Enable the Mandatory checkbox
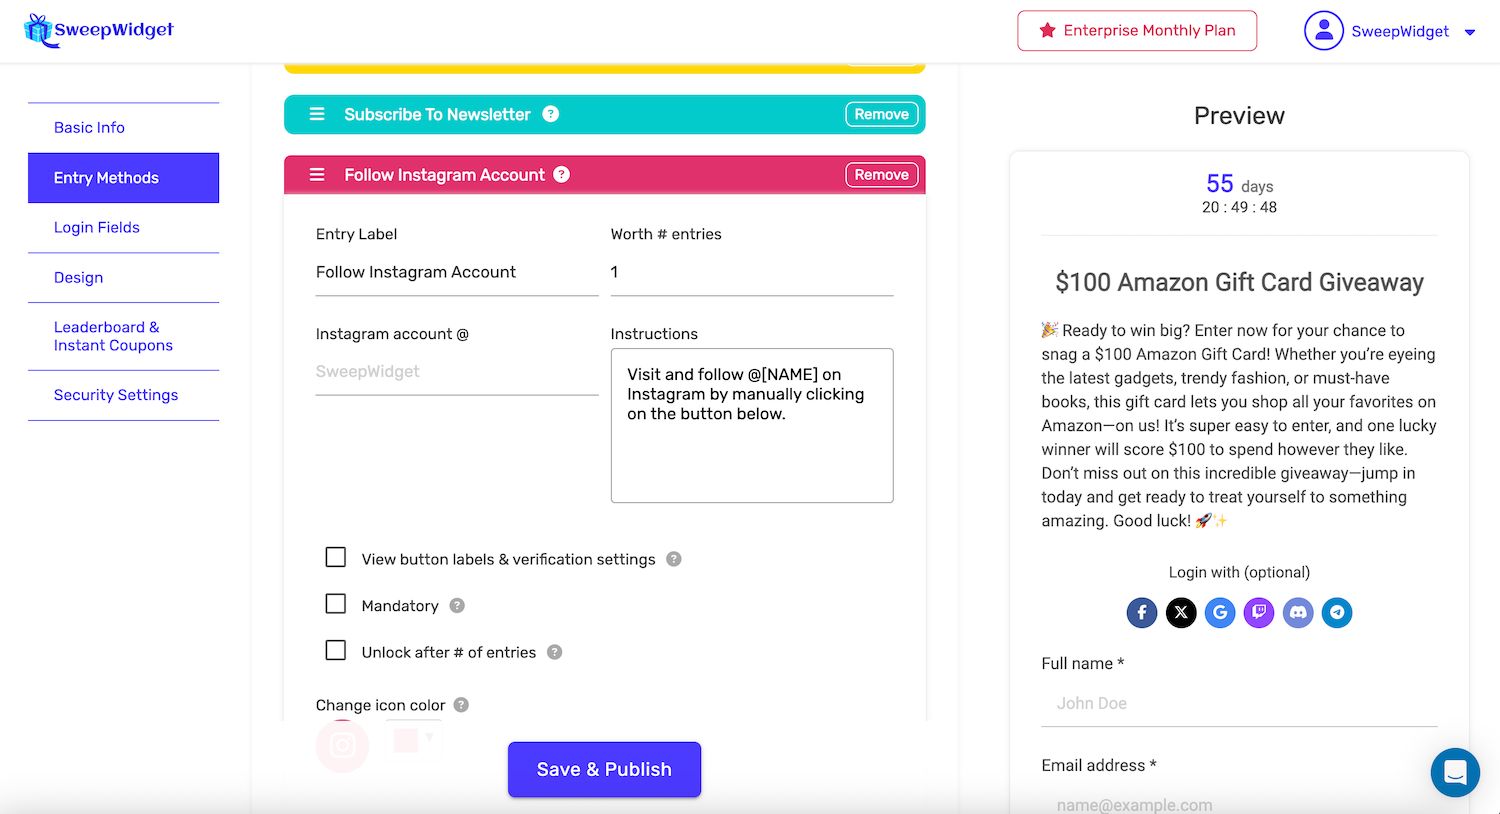This screenshot has height=814, width=1500. pyautogui.click(x=335, y=603)
